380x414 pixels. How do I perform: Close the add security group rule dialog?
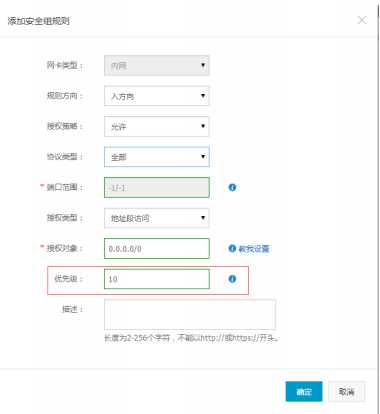[x=362, y=20]
